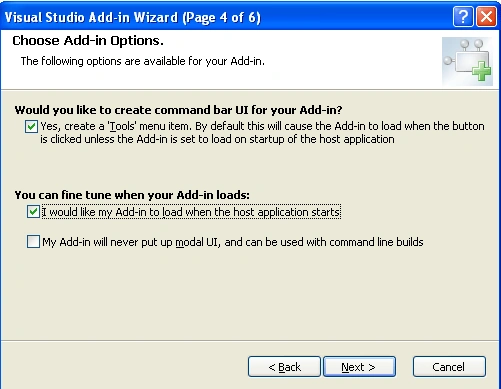Screen dimensions: 501x389
Task: Cancel the Add-in Wizard
Action: 449,367
